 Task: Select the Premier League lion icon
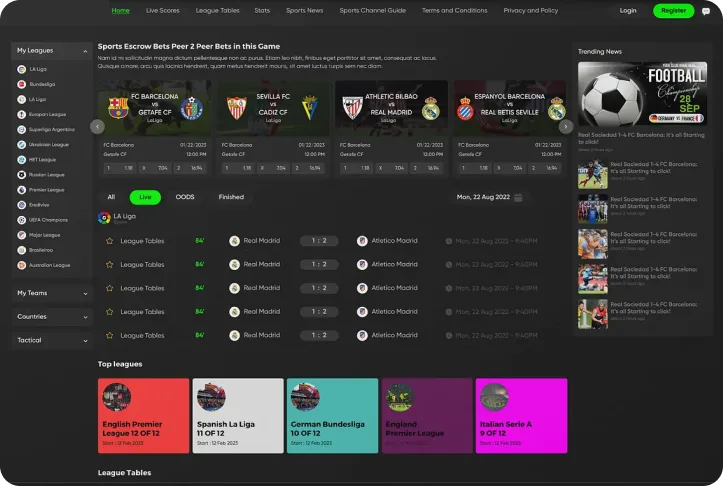click(21, 190)
